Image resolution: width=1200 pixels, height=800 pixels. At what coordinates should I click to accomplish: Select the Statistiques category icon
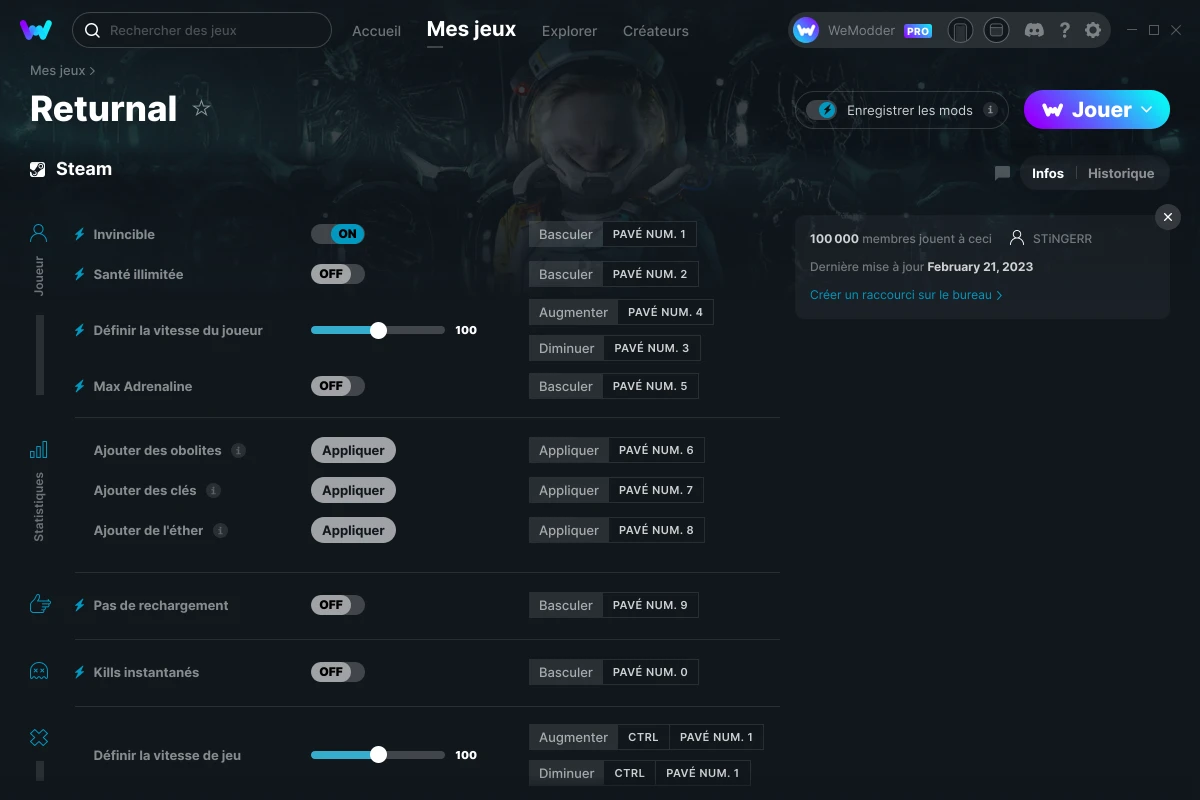(39, 450)
